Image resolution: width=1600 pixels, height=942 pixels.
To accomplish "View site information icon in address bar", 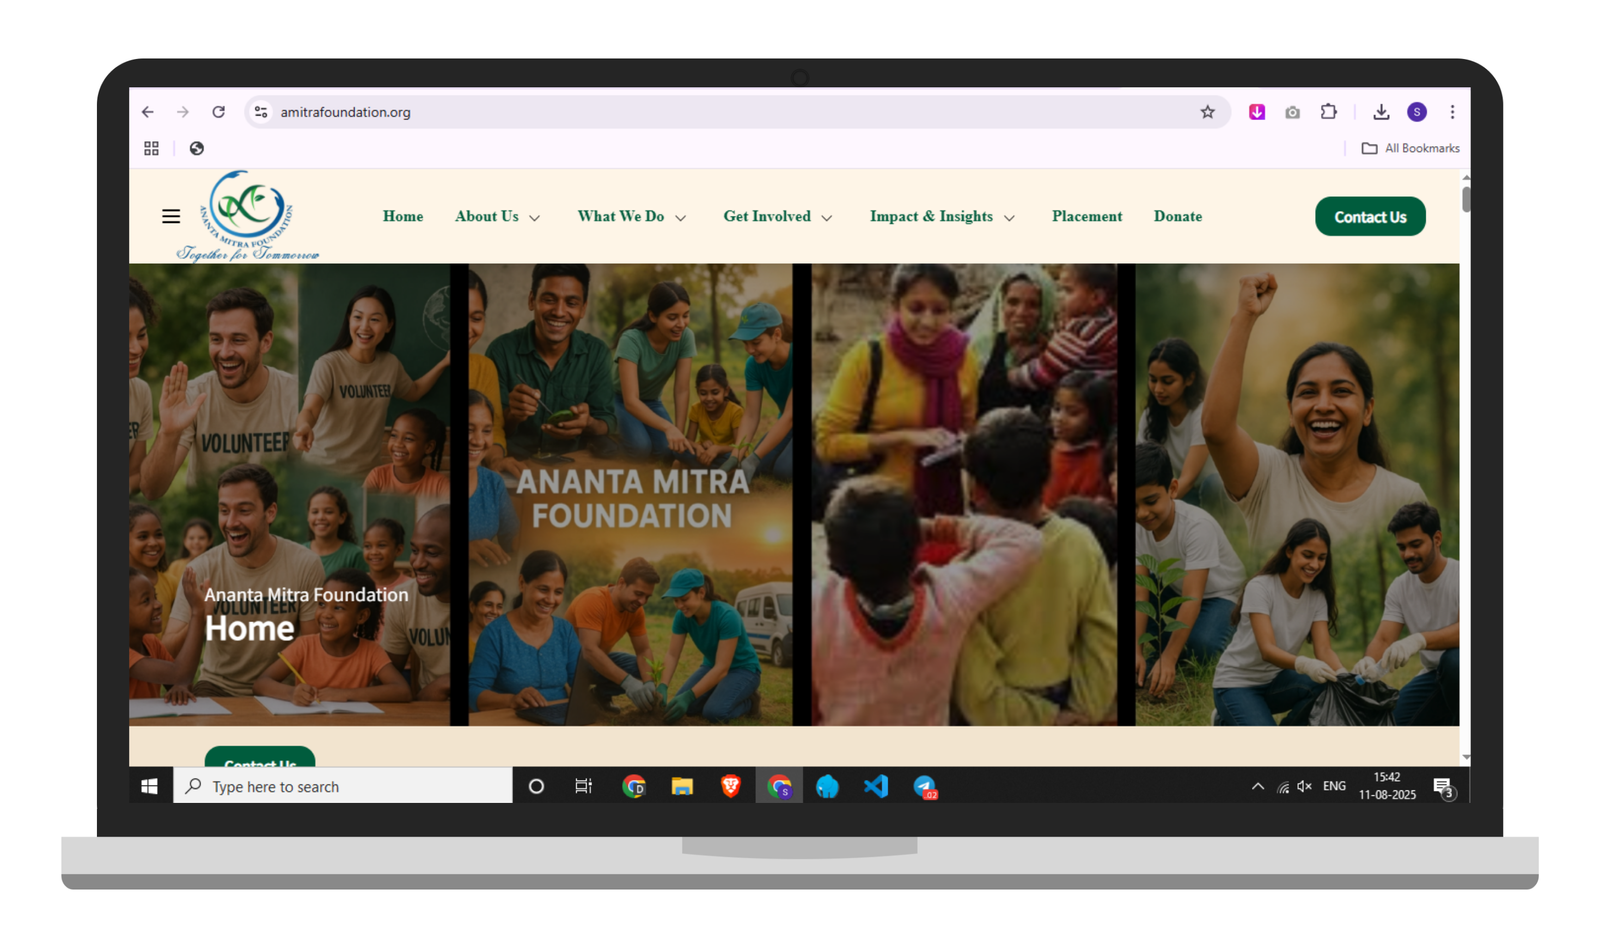I will (261, 112).
